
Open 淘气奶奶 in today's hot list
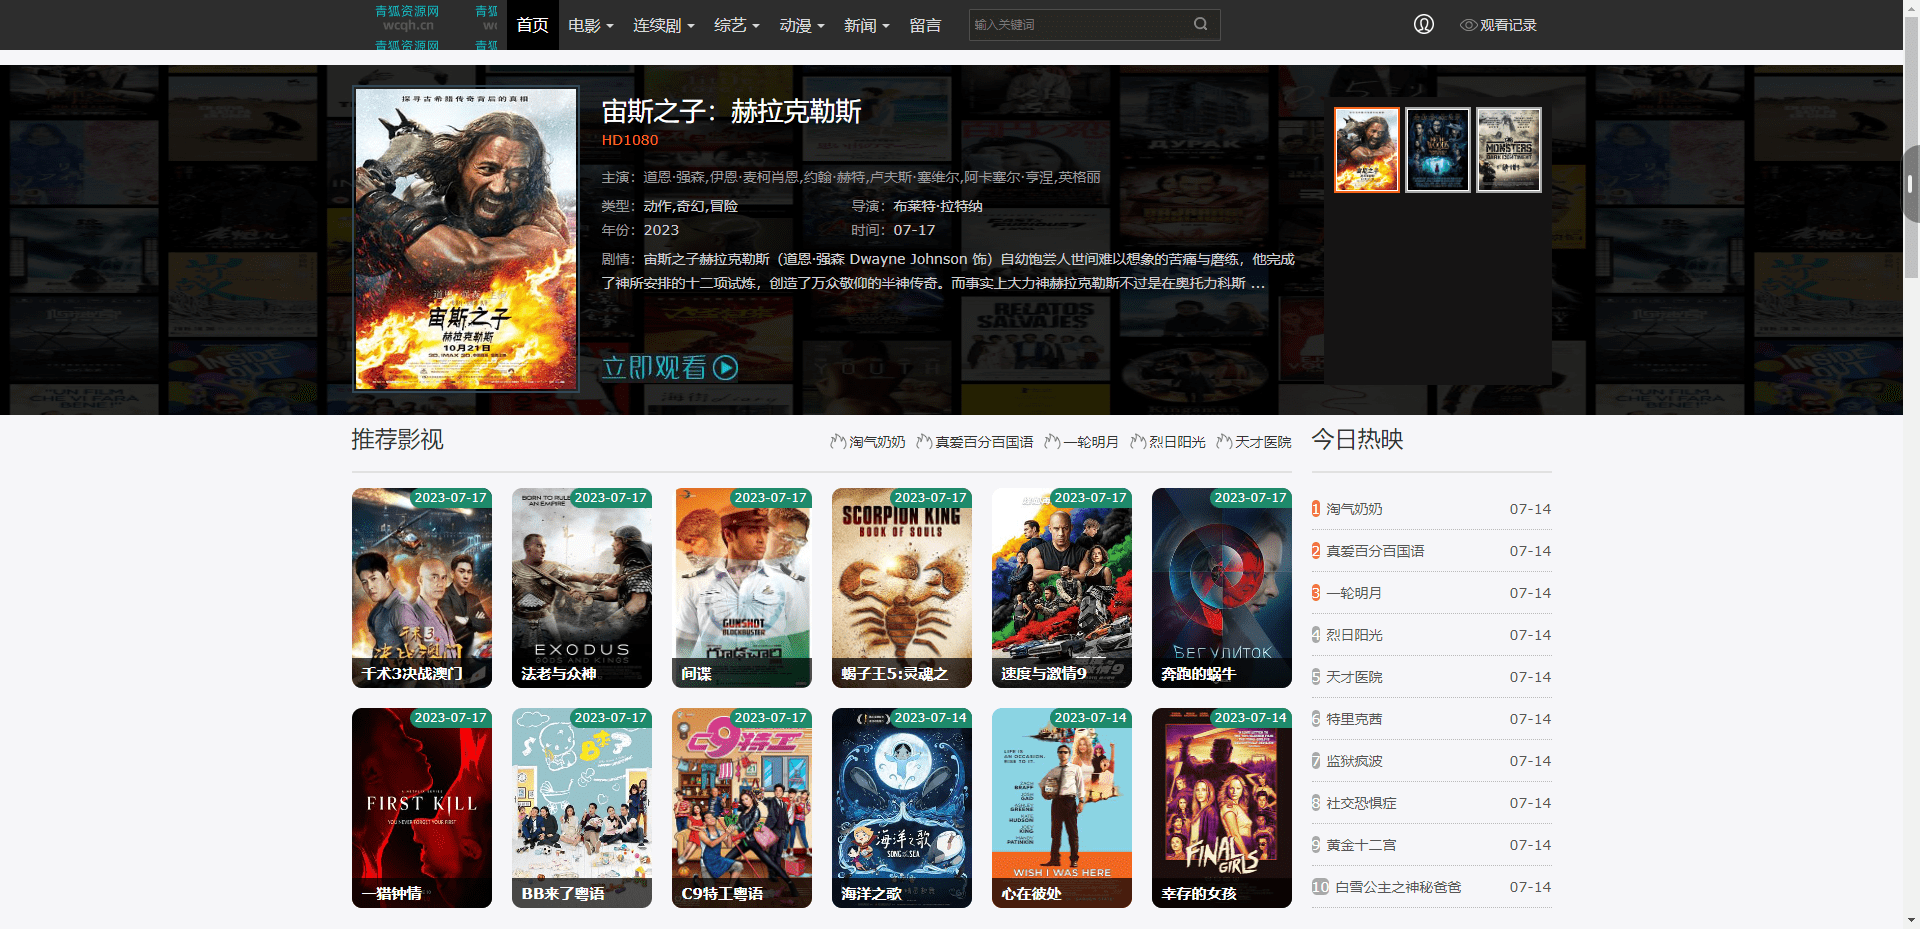tap(1354, 509)
